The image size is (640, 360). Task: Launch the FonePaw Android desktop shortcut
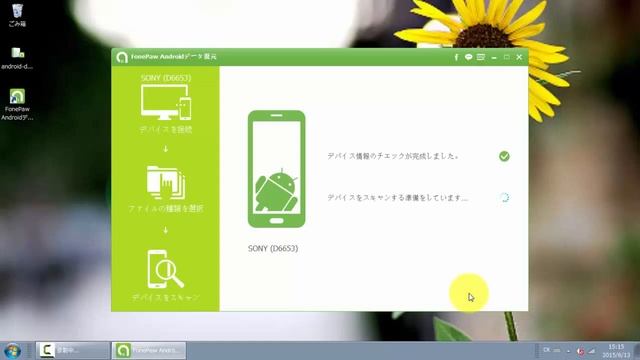pyautogui.click(x=17, y=104)
